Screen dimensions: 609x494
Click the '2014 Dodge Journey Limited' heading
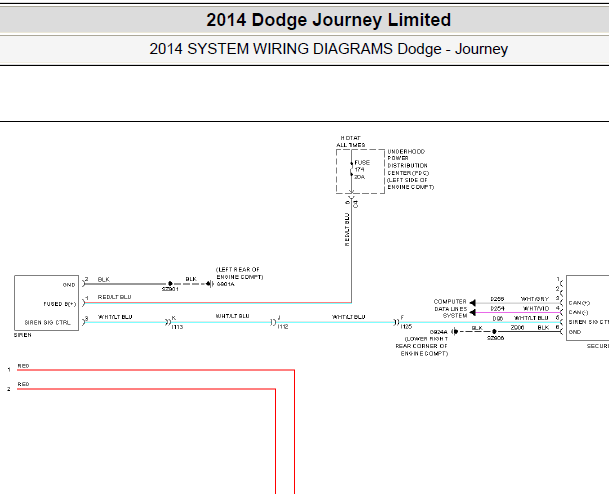(x=328, y=20)
